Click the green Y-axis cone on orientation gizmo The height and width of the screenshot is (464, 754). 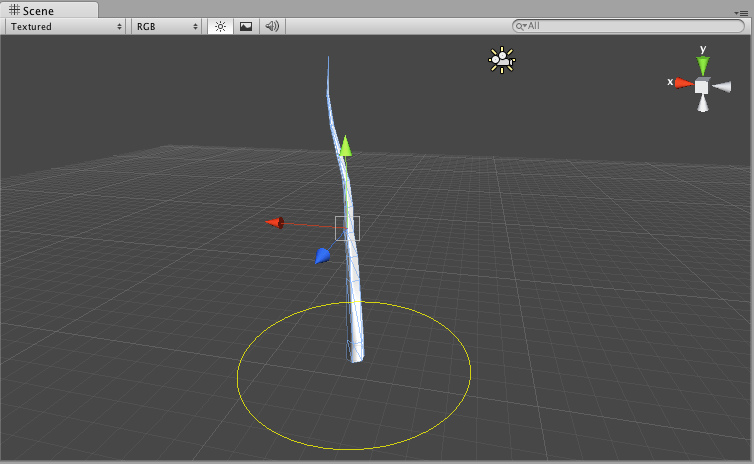pyautogui.click(x=703, y=65)
